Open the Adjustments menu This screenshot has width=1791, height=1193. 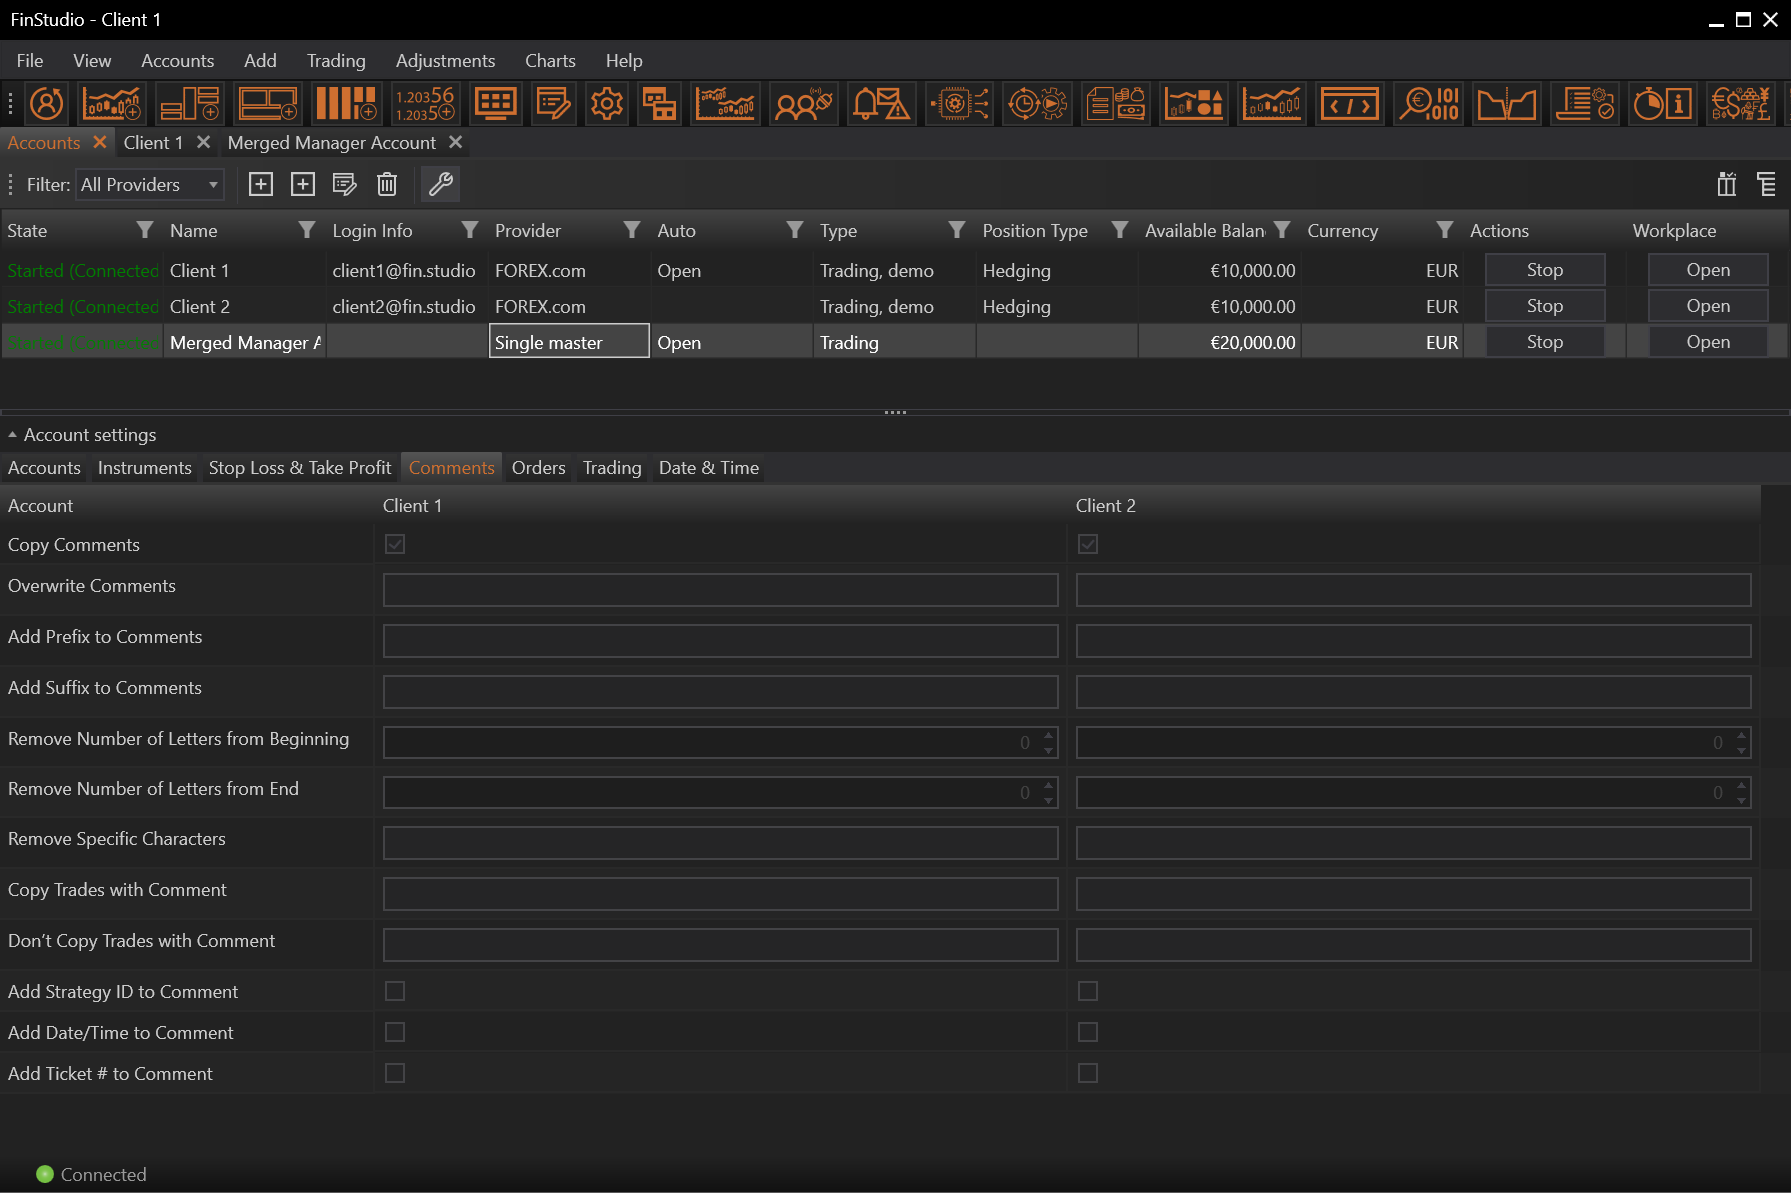445,61
